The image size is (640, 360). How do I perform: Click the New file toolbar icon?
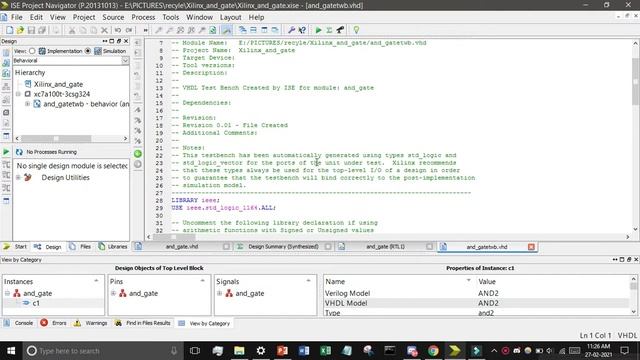coord(9,30)
